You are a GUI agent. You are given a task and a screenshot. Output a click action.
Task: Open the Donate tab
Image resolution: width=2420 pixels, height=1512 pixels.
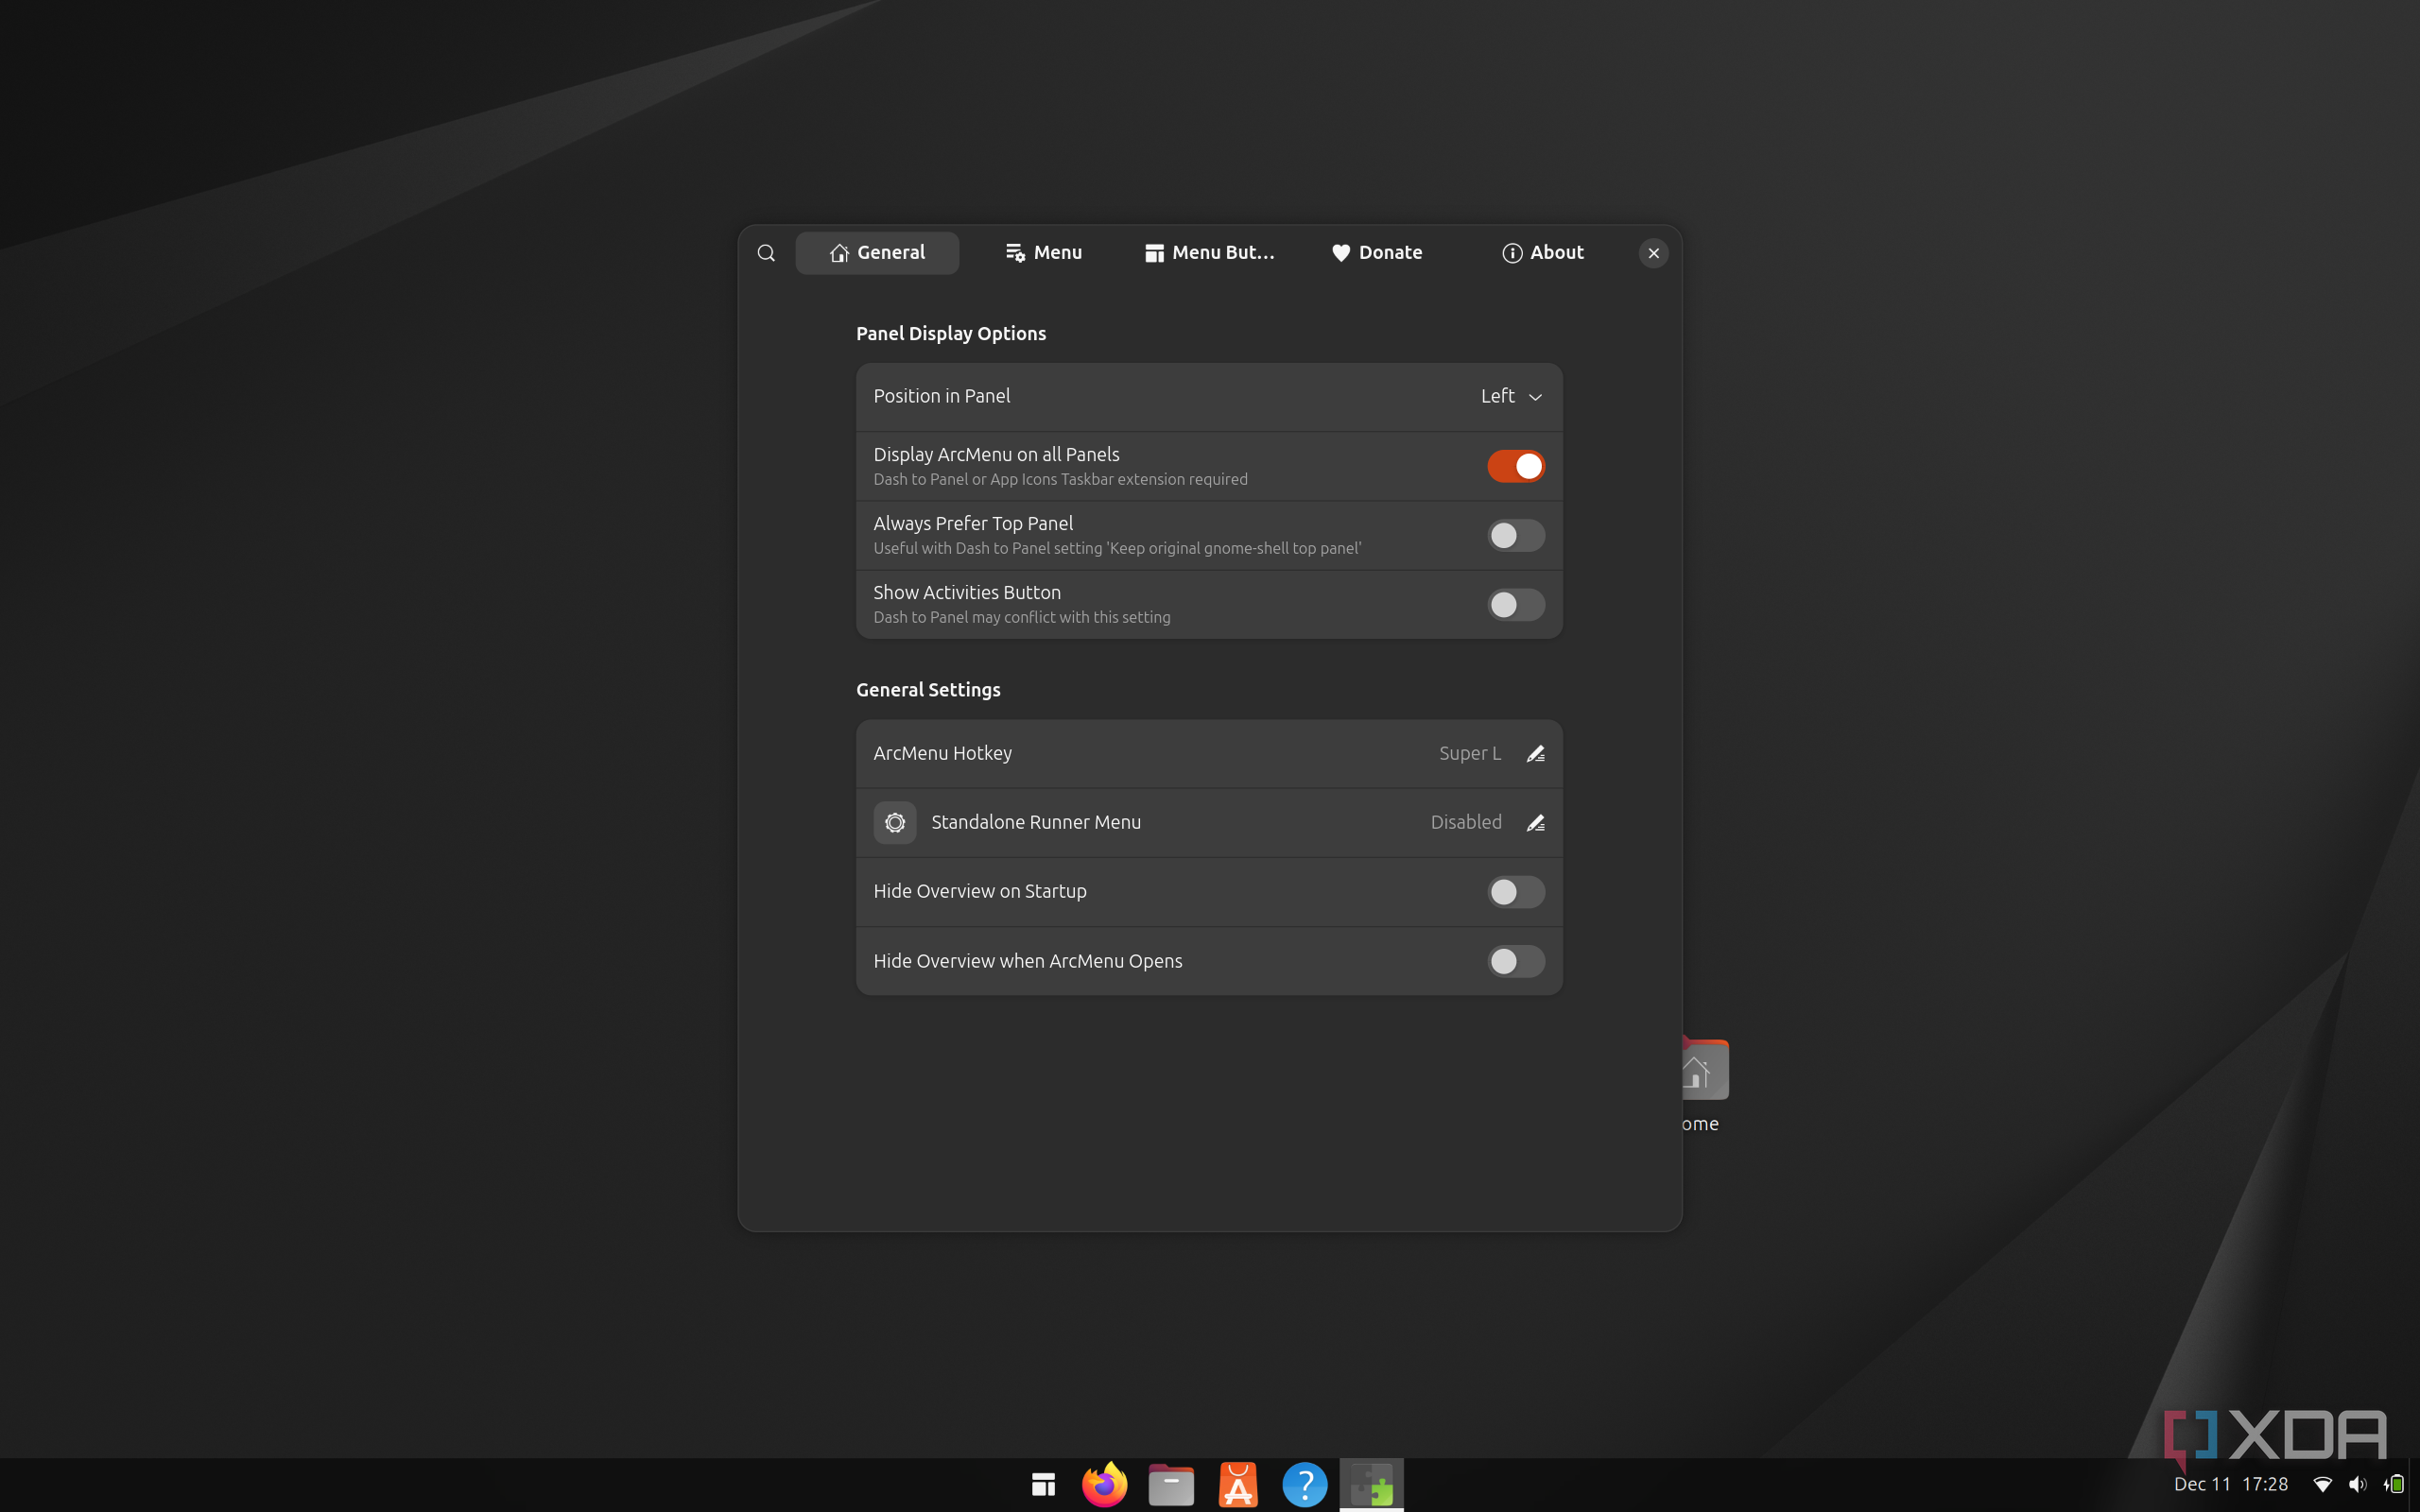click(1376, 253)
